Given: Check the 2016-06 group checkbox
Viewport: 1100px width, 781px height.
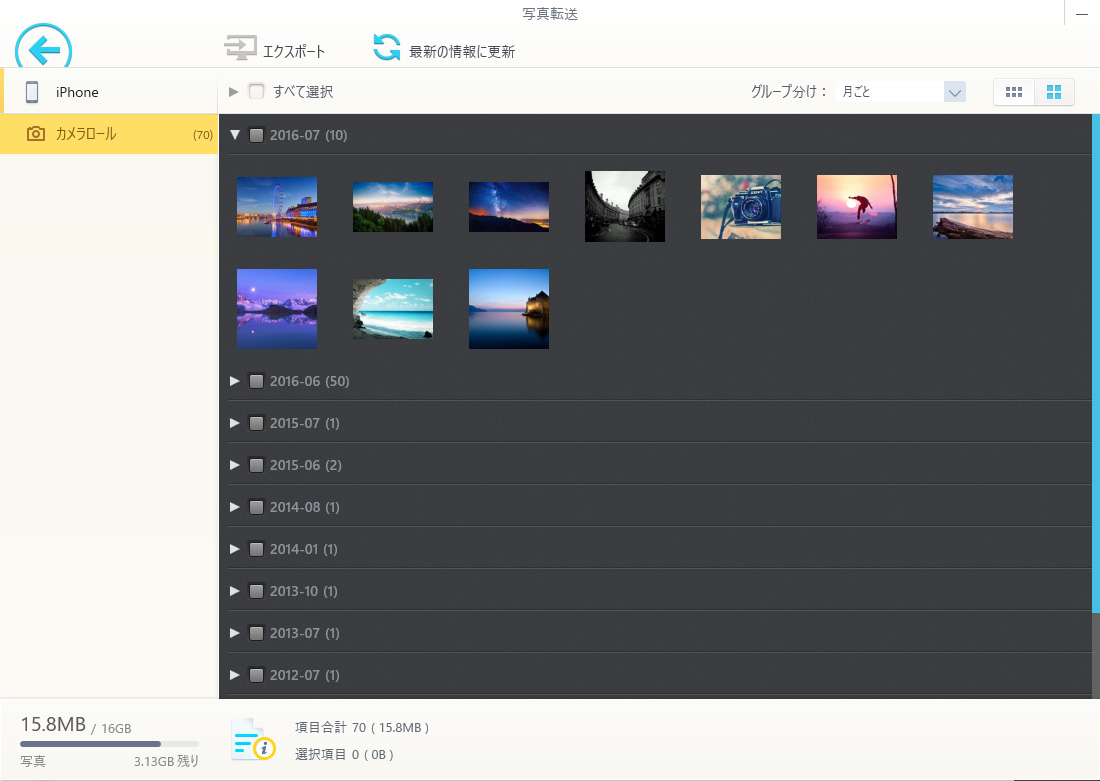Looking at the screenshot, I should (257, 381).
